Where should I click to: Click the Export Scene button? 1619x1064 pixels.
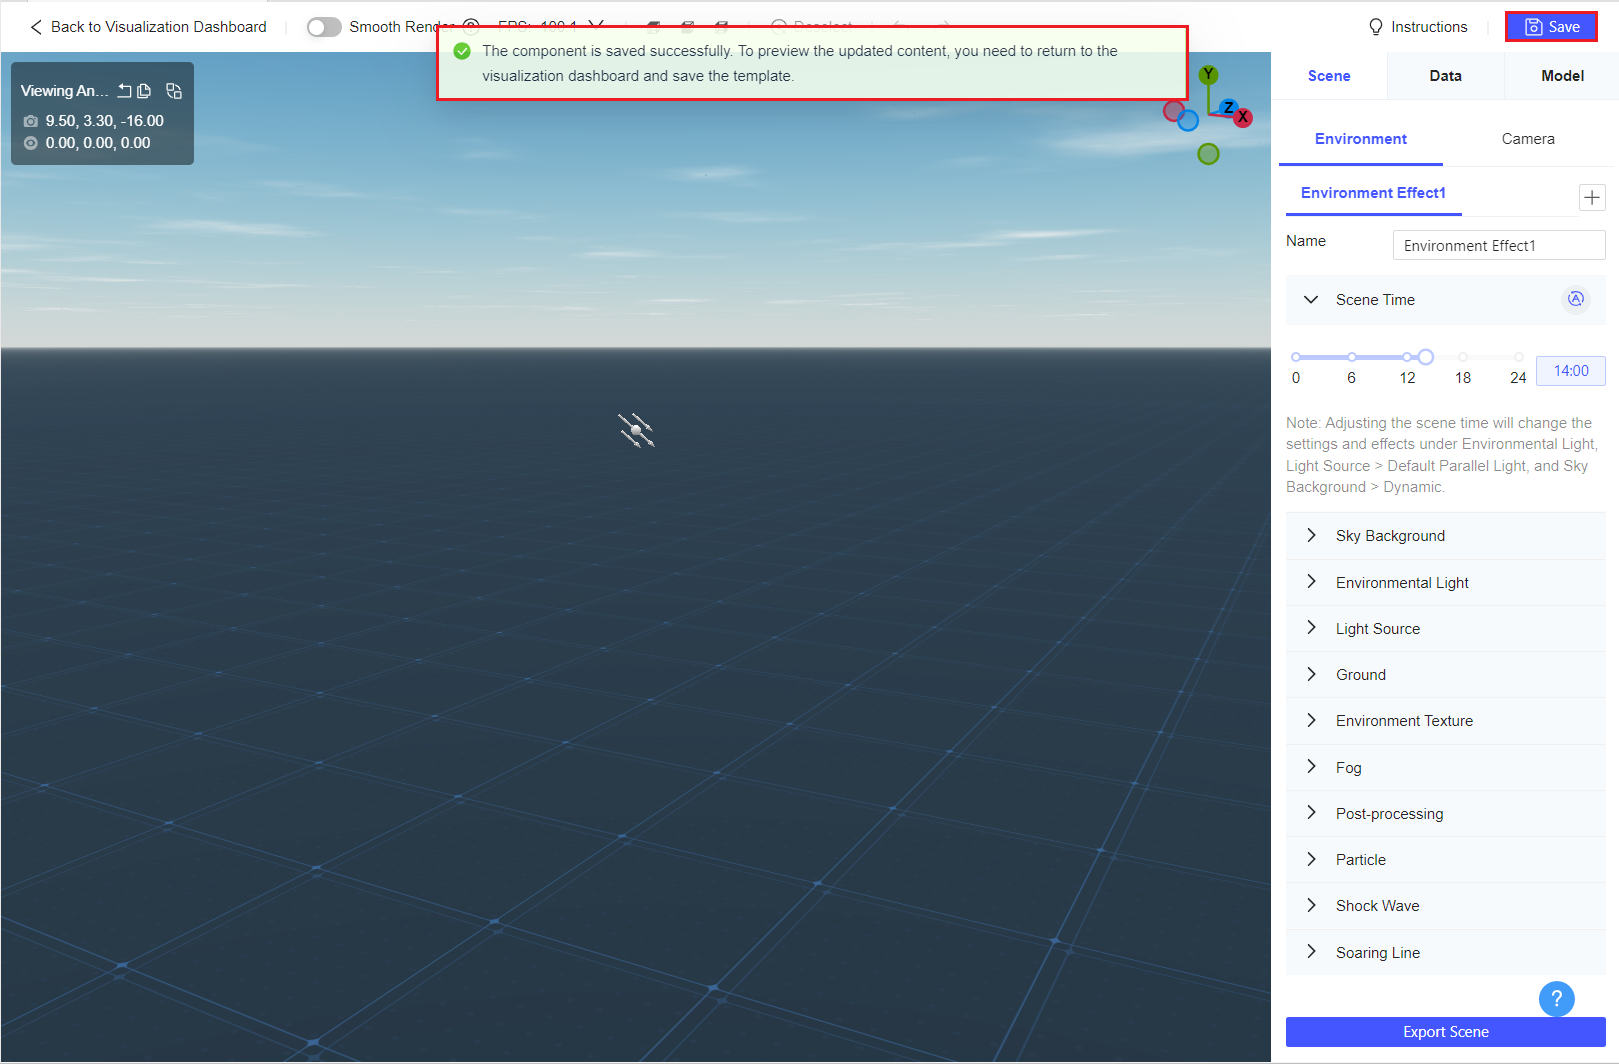click(x=1445, y=1031)
